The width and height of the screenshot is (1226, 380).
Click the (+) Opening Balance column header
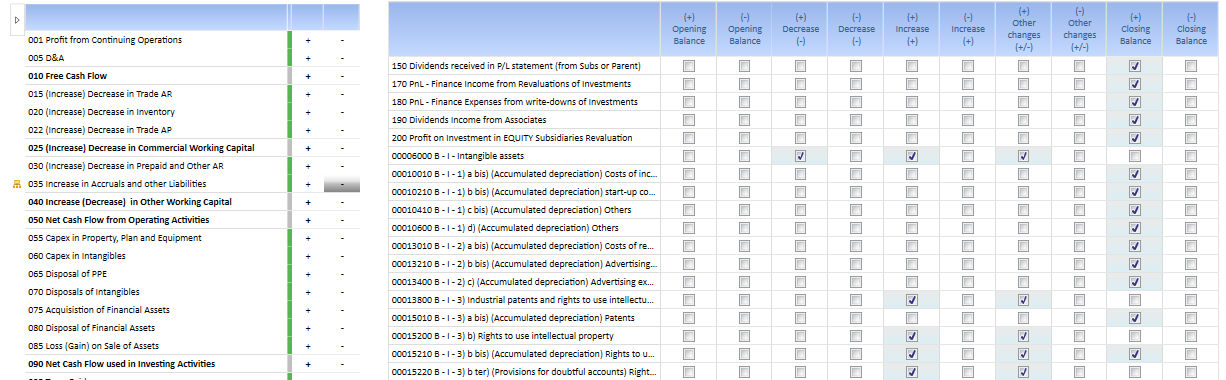coord(688,28)
